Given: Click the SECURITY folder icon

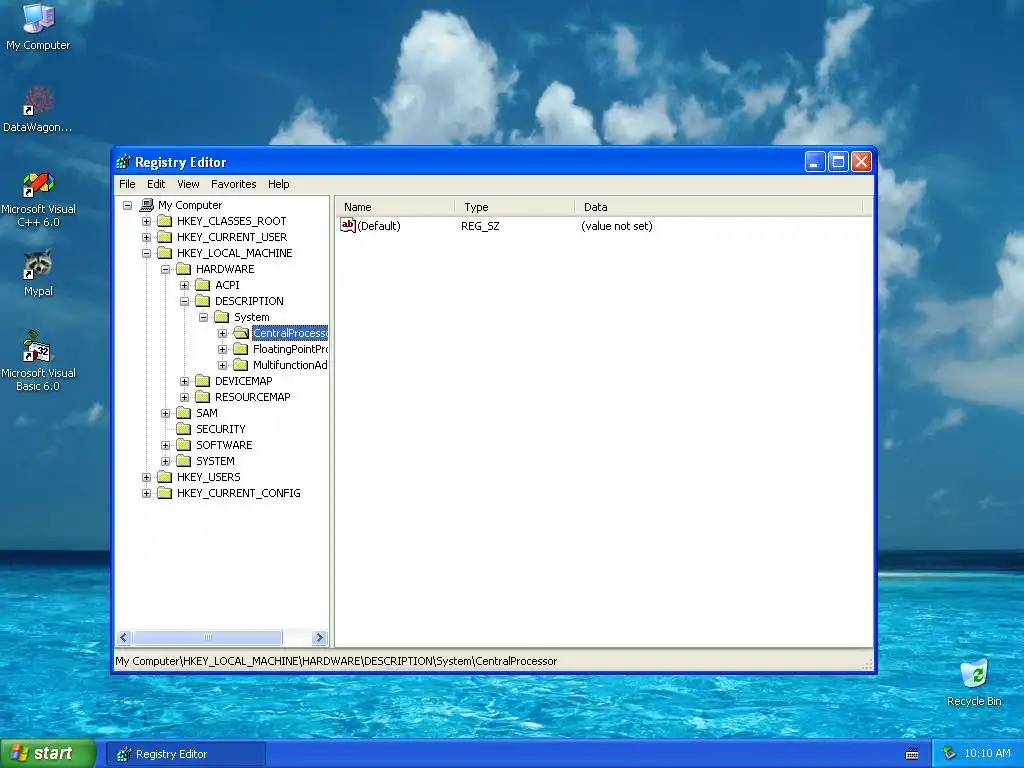Looking at the screenshot, I should (x=184, y=429).
